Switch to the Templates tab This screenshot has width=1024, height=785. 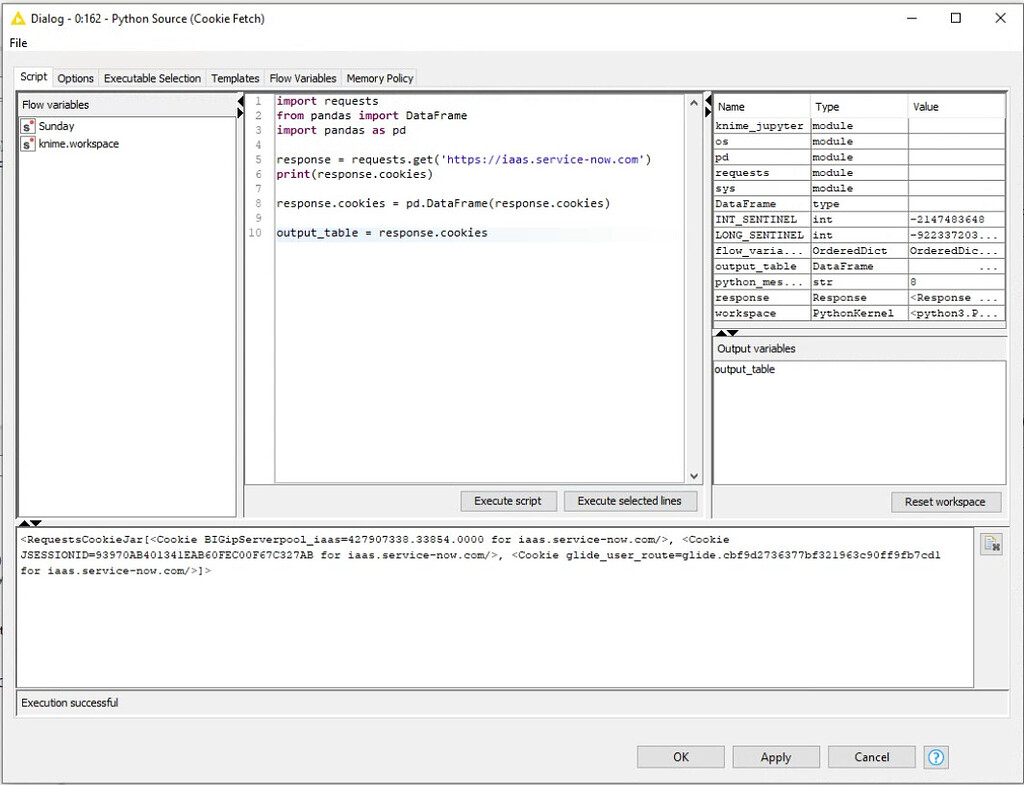[x=235, y=78]
